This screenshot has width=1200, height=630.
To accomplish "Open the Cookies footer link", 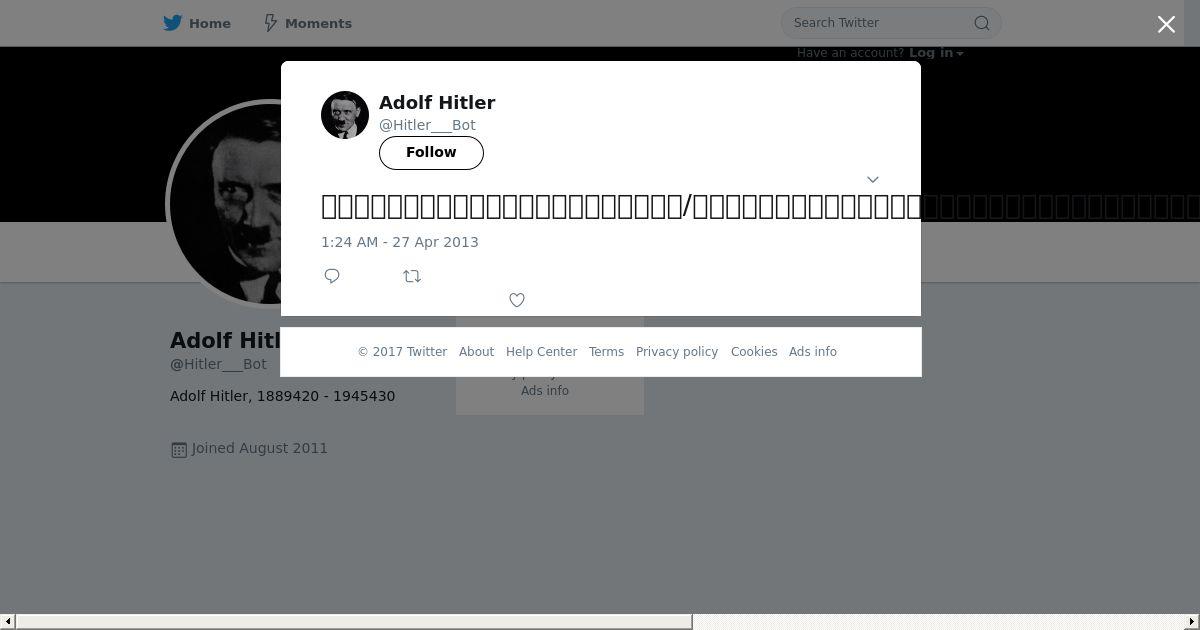I will 754,352.
